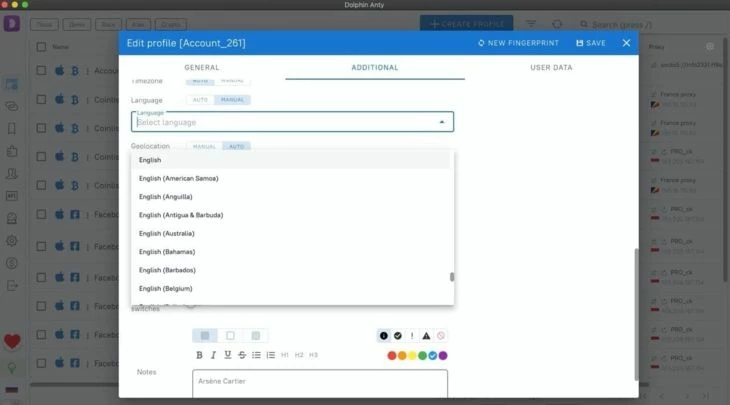The width and height of the screenshot is (730, 405).
Task: Select the exclamation mark note icon
Action: [412, 336]
